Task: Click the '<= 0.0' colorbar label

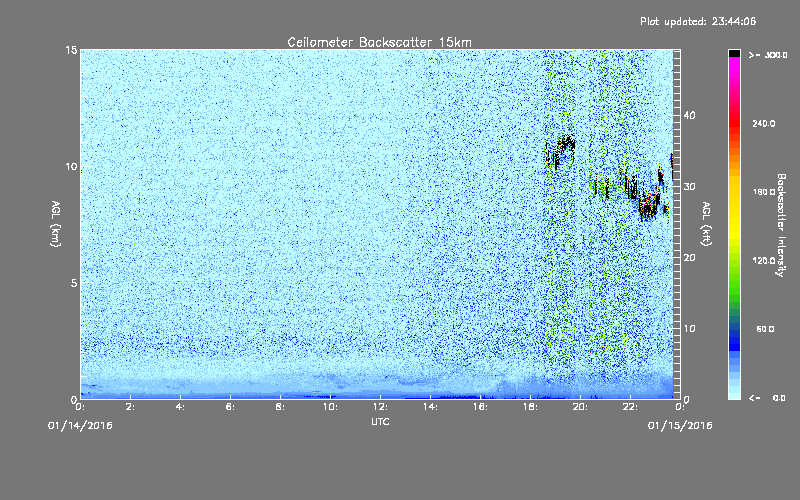Action: (x=767, y=398)
